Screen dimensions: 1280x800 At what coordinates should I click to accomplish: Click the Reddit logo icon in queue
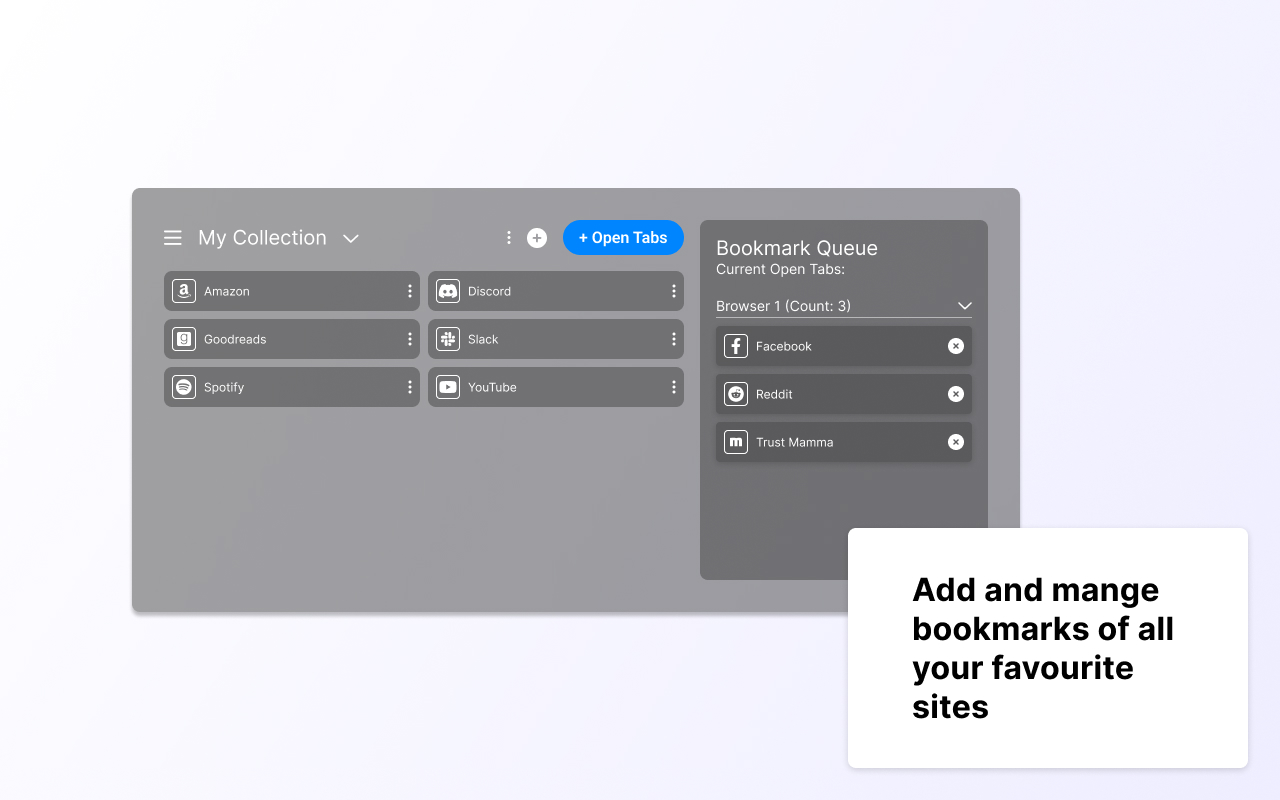[x=736, y=394]
